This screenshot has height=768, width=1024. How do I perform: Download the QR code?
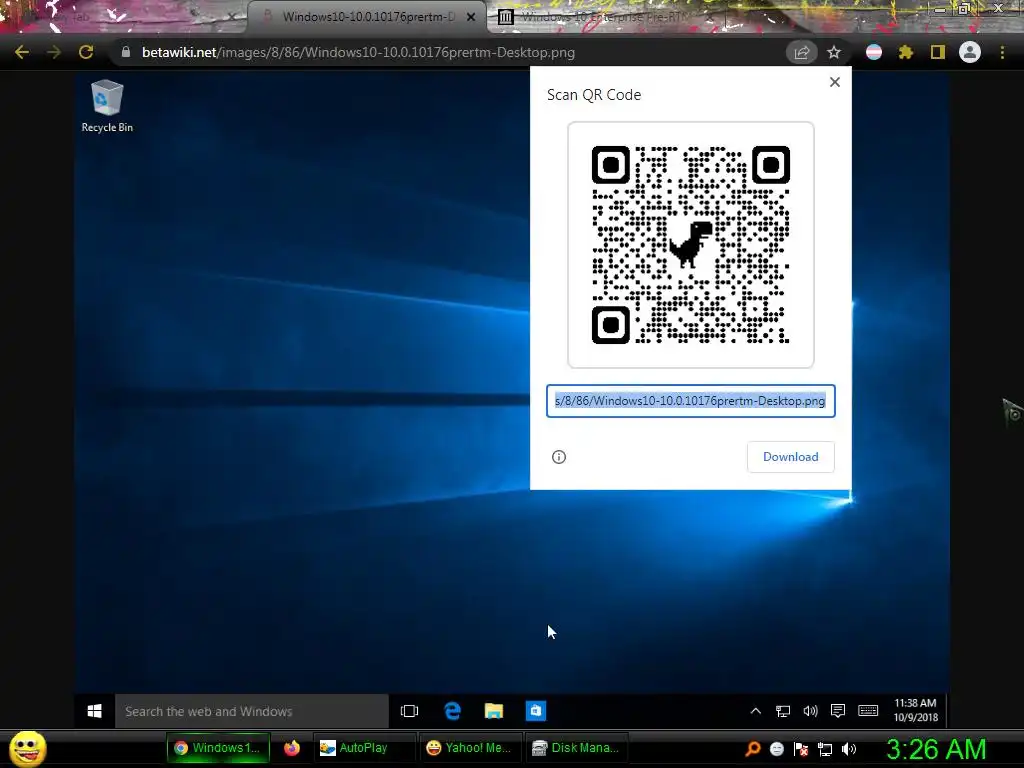[x=791, y=457]
